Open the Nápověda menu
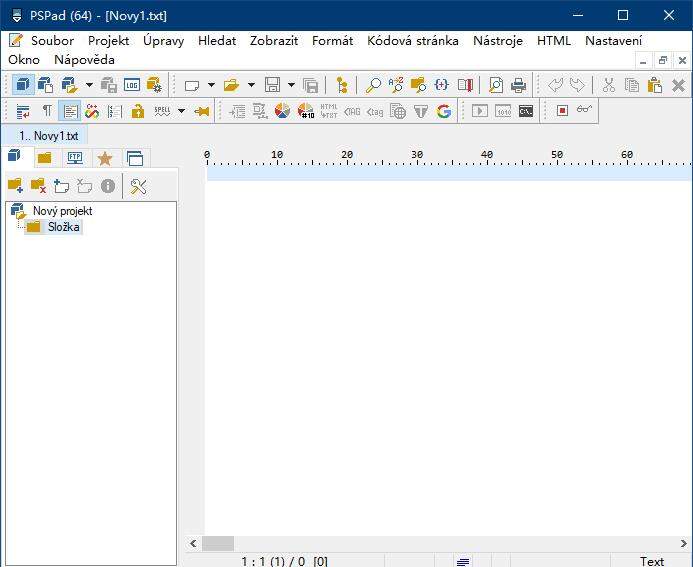 click(x=84, y=60)
